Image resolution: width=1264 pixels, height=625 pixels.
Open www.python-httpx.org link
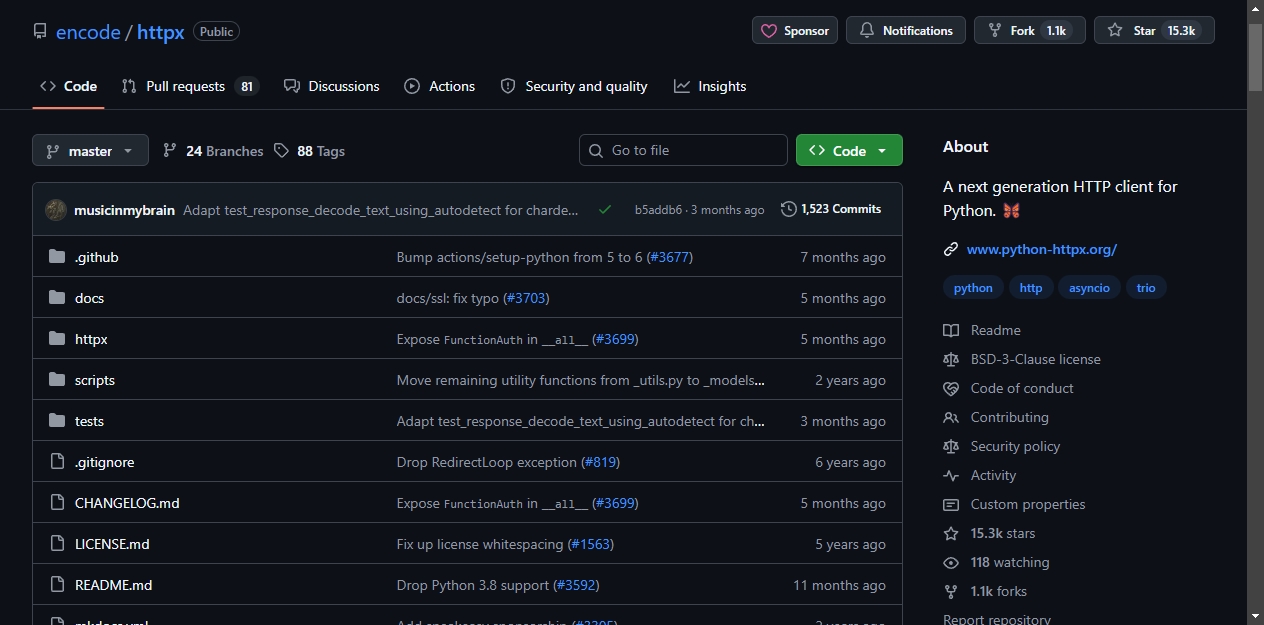[x=1042, y=249]
